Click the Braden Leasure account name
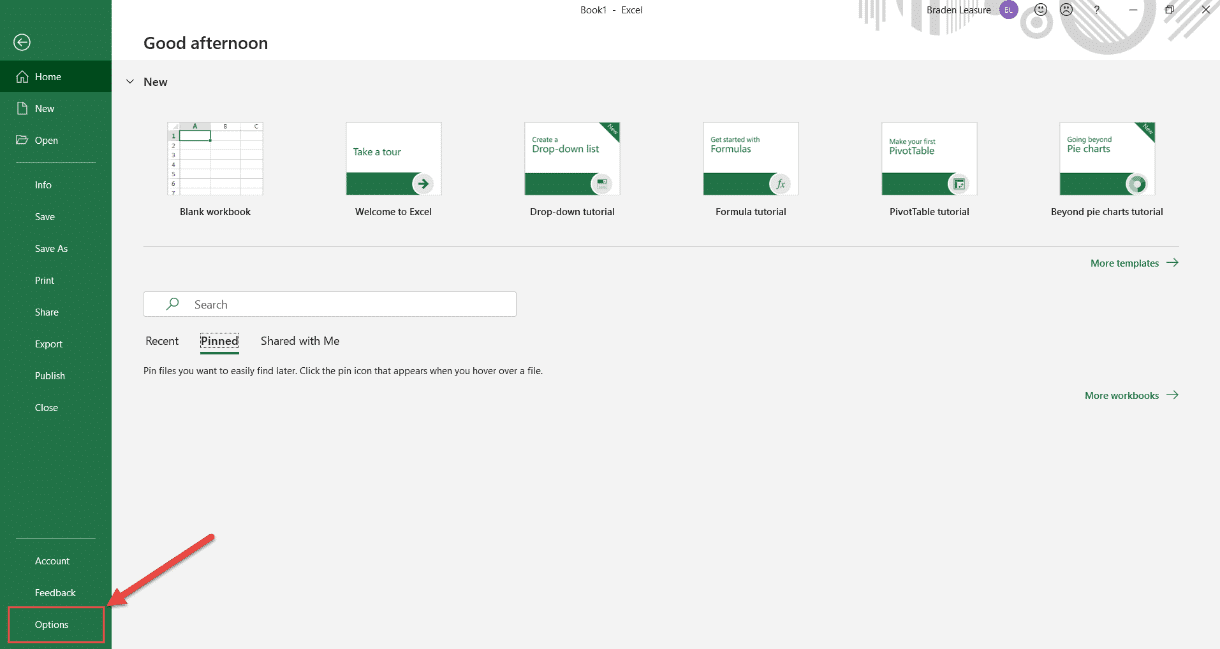Image resolution: width=1220 pixels, height=649 pixels. pos(959,10)
